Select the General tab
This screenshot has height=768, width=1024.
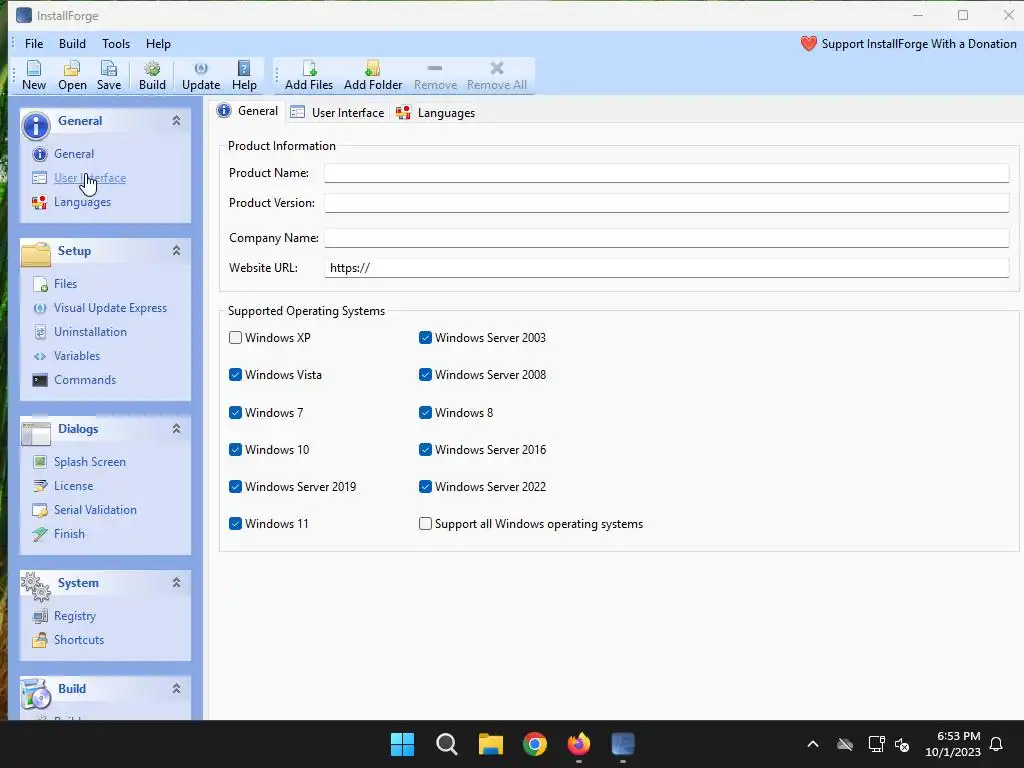pyautogui.click(x=248, y=111)
